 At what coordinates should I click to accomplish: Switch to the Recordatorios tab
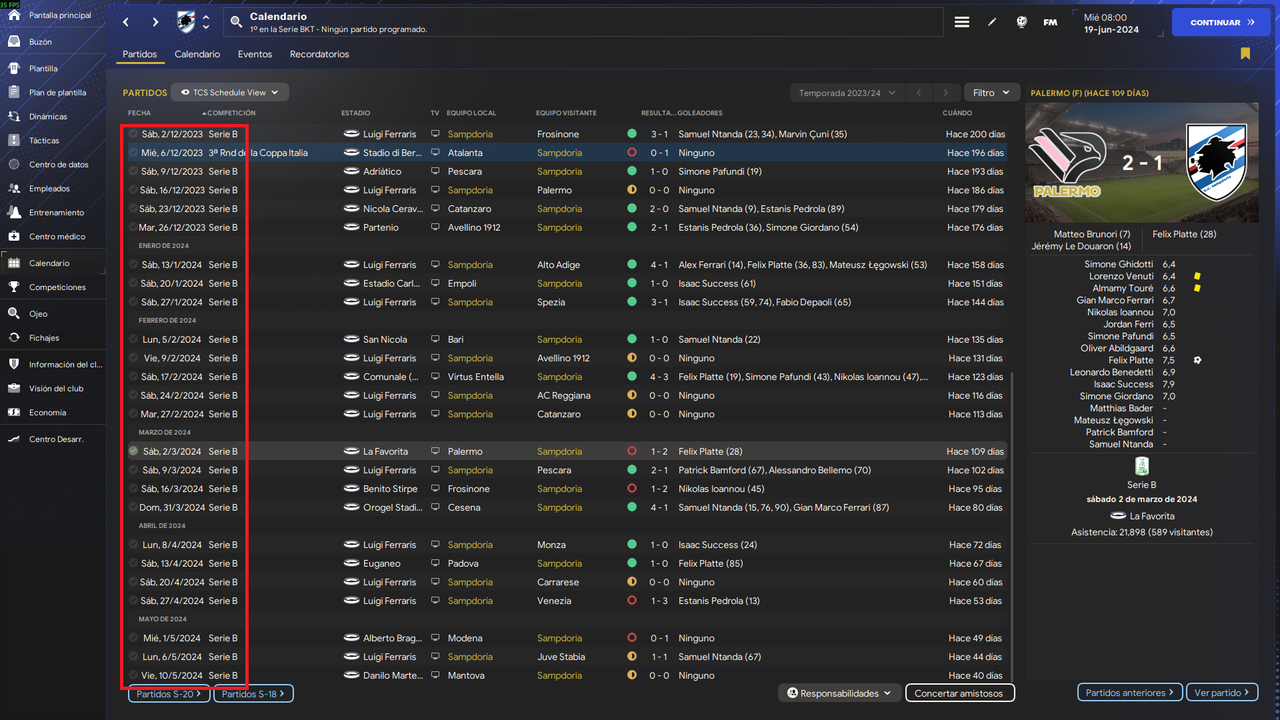[320, 54]
